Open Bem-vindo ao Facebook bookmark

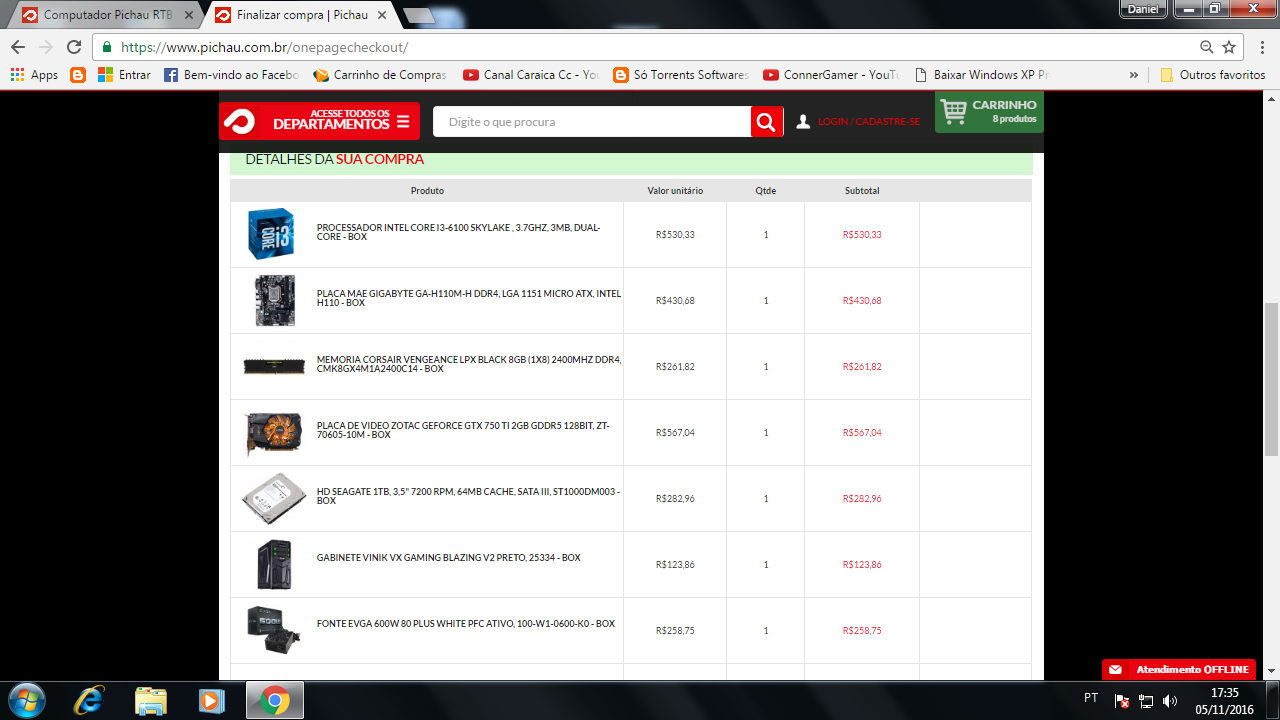click(x=231, y=75)
